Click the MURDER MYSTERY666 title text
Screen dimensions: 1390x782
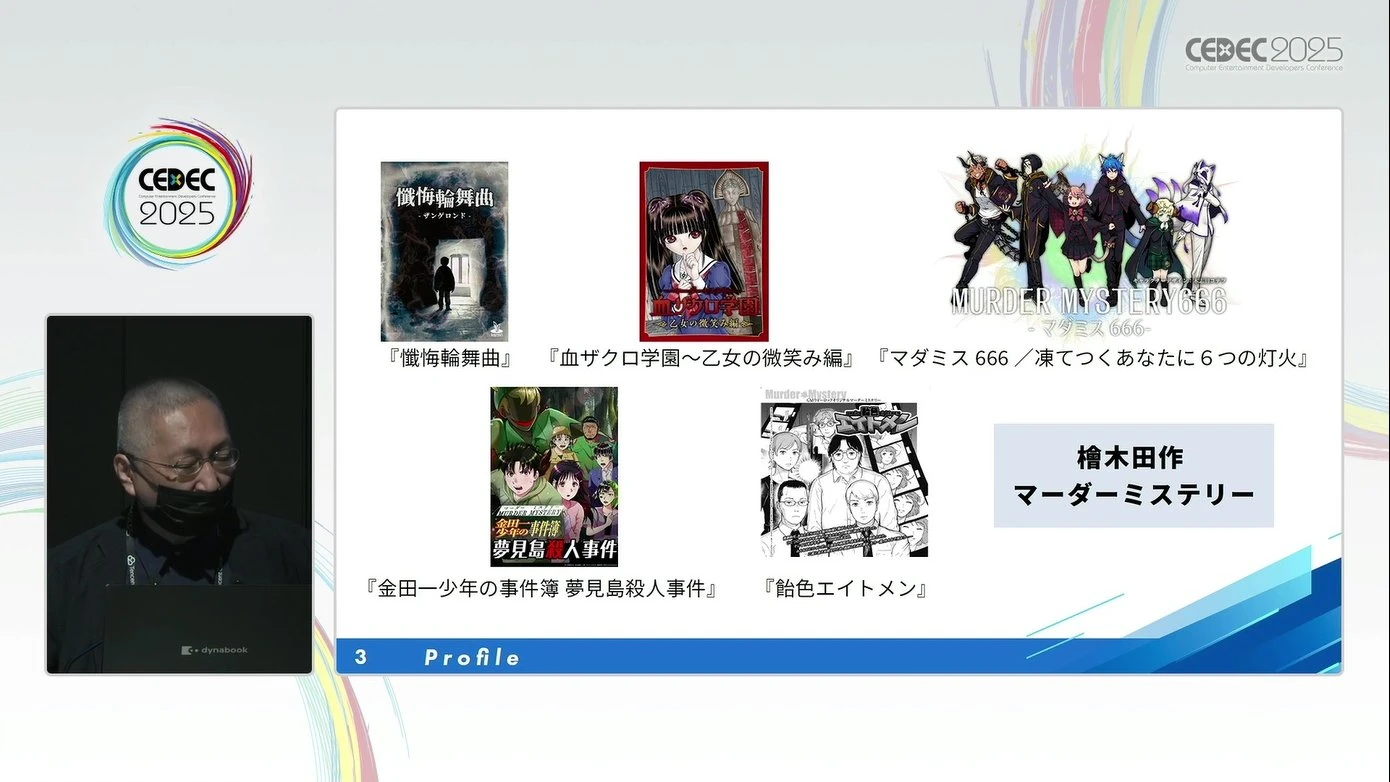1088,301
